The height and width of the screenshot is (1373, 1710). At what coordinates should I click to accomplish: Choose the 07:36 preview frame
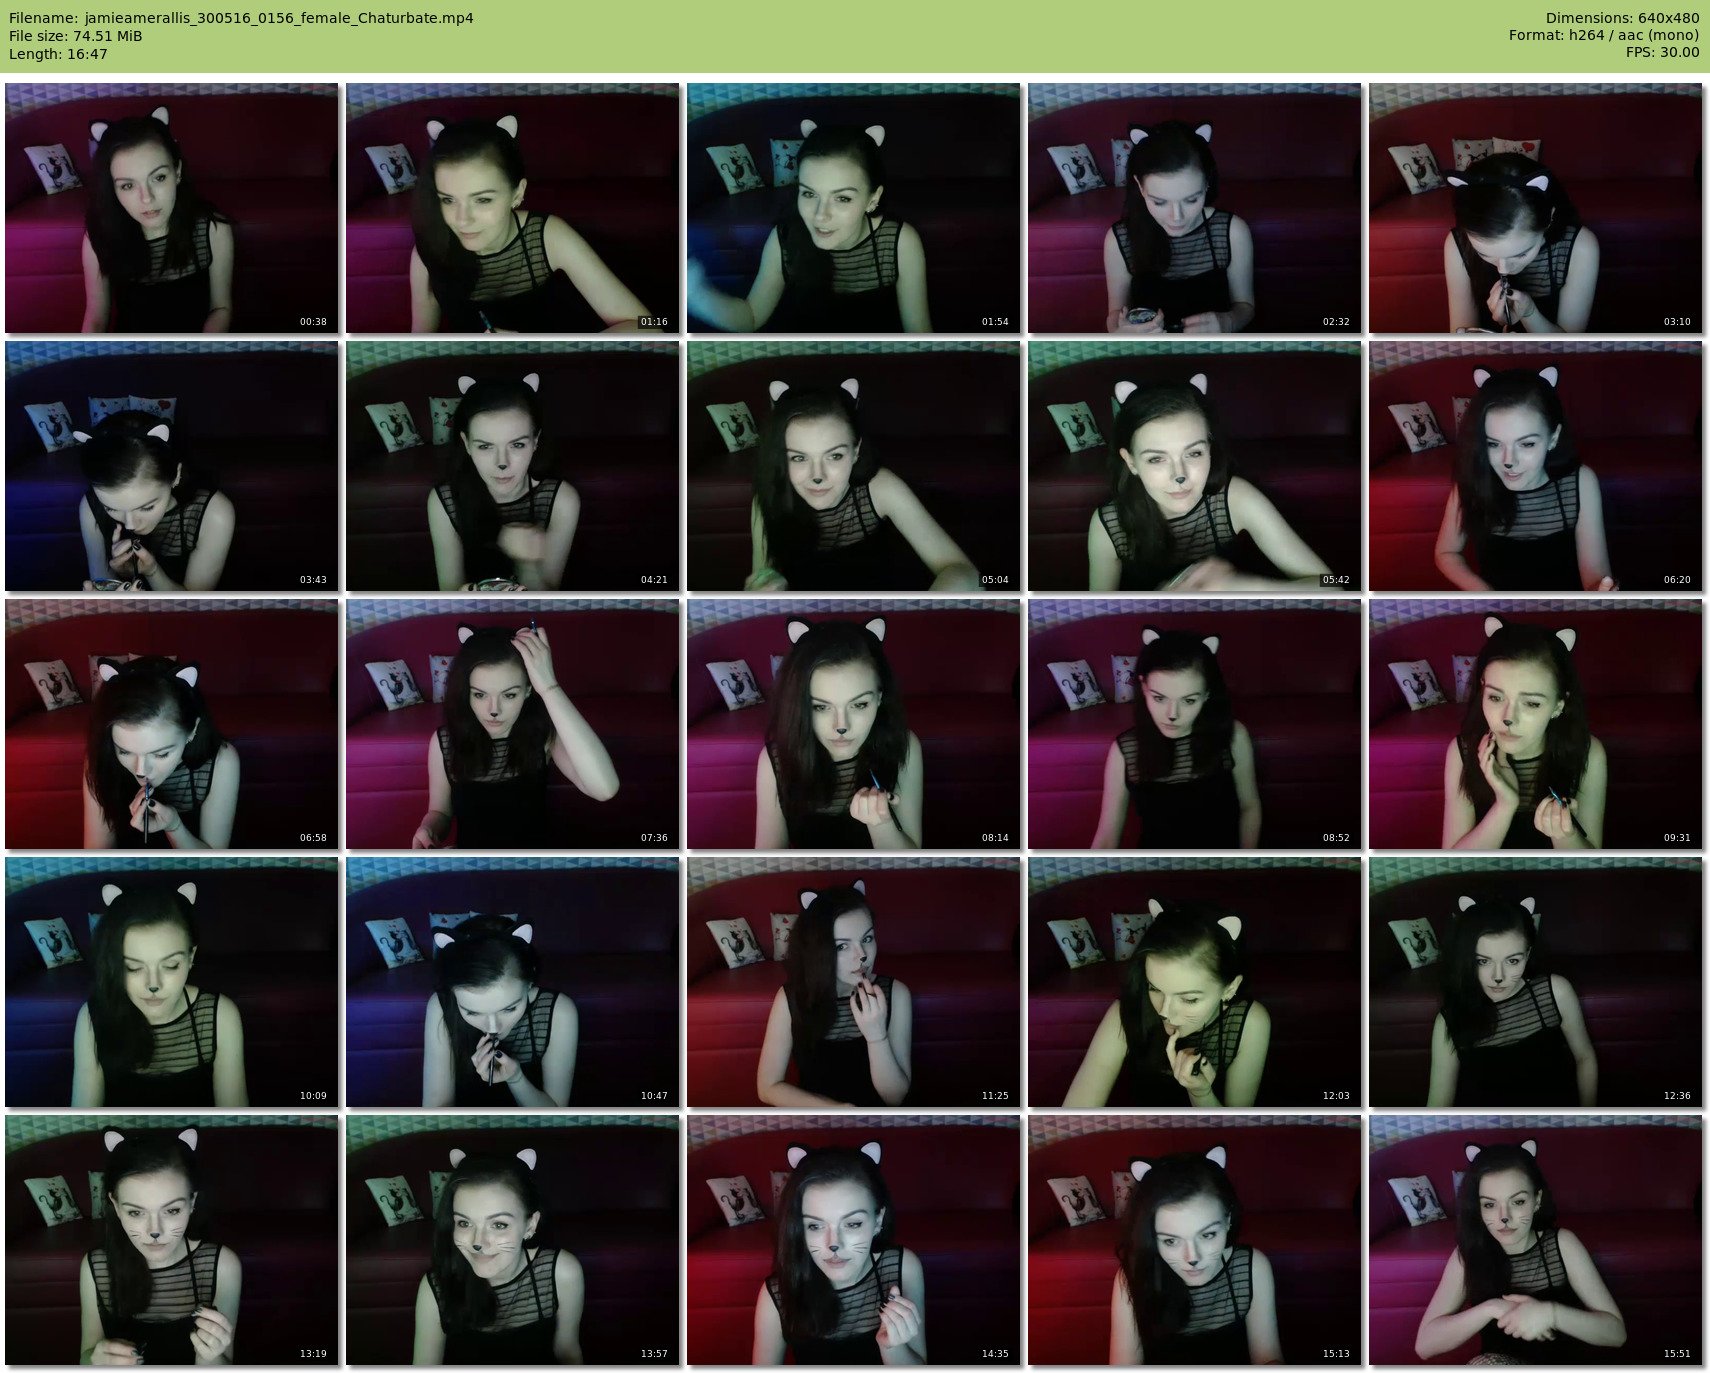(x=513, y=724)
